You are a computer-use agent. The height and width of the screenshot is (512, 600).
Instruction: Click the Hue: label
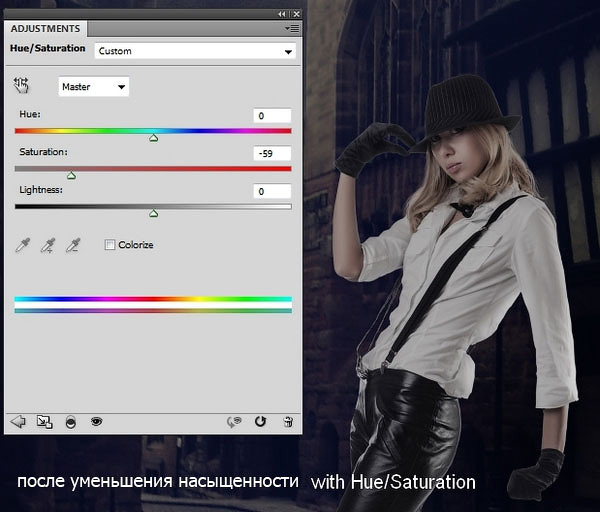coord(30,114)
